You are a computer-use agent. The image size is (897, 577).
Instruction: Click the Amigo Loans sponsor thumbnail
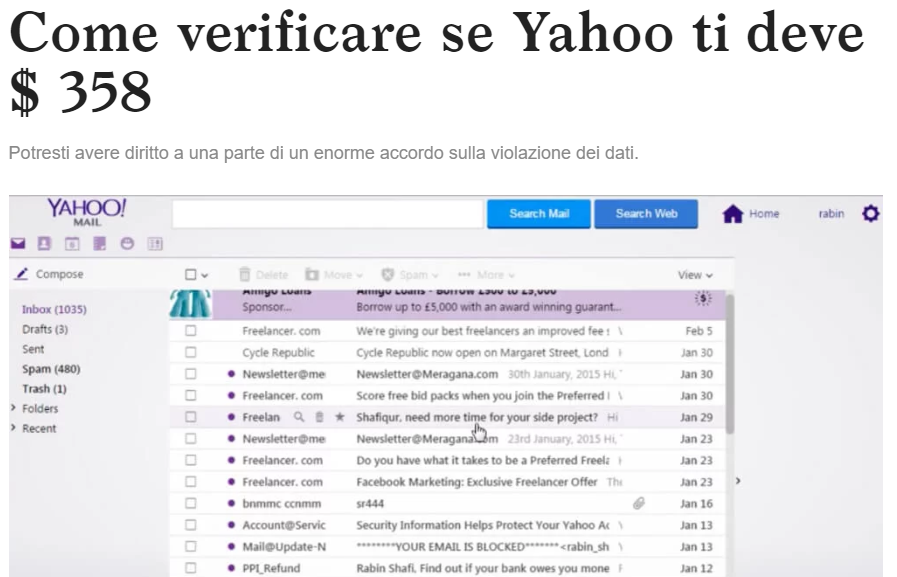[190, 304]
